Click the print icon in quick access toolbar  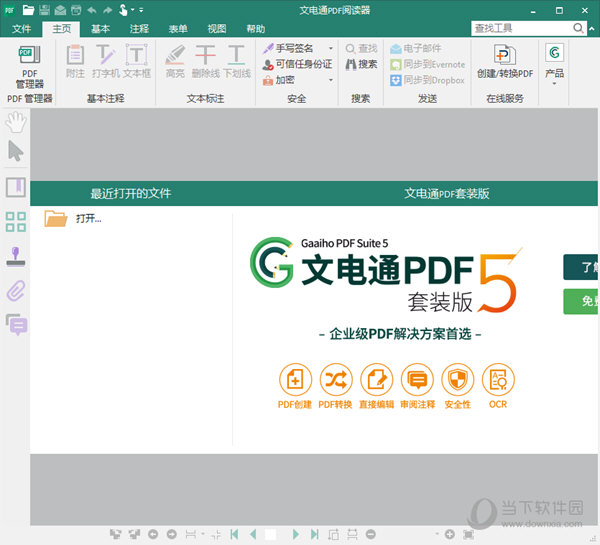point(76,10)
